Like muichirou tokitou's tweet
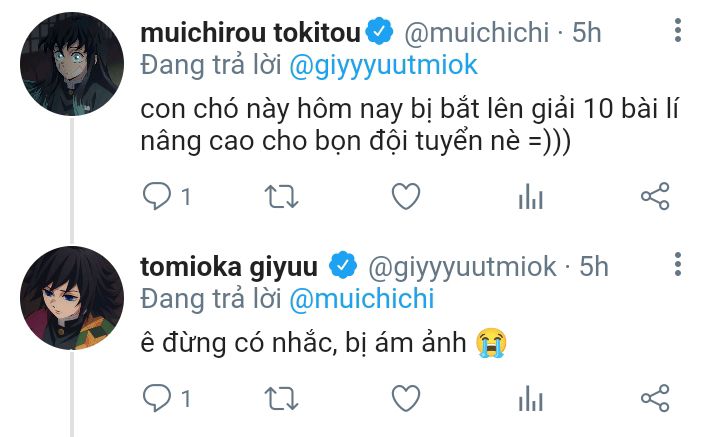 405,197
